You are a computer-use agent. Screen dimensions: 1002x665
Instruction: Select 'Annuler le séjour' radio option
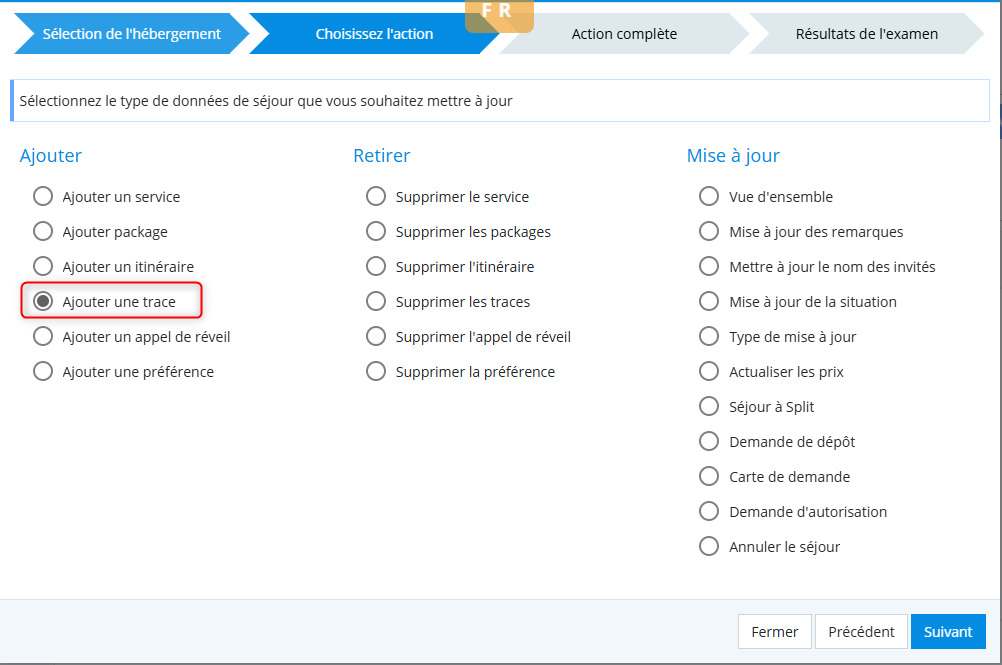coord(709,547)
